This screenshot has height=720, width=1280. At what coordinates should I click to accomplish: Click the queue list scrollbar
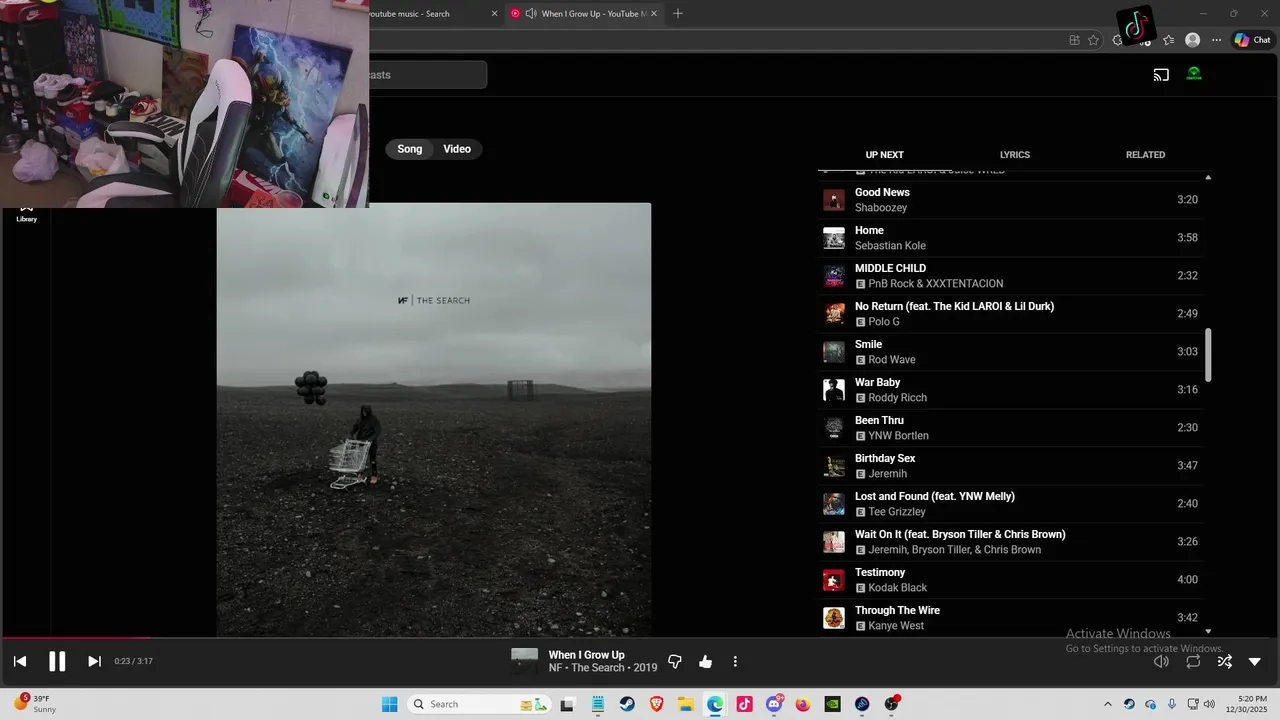pos(1208,355)
